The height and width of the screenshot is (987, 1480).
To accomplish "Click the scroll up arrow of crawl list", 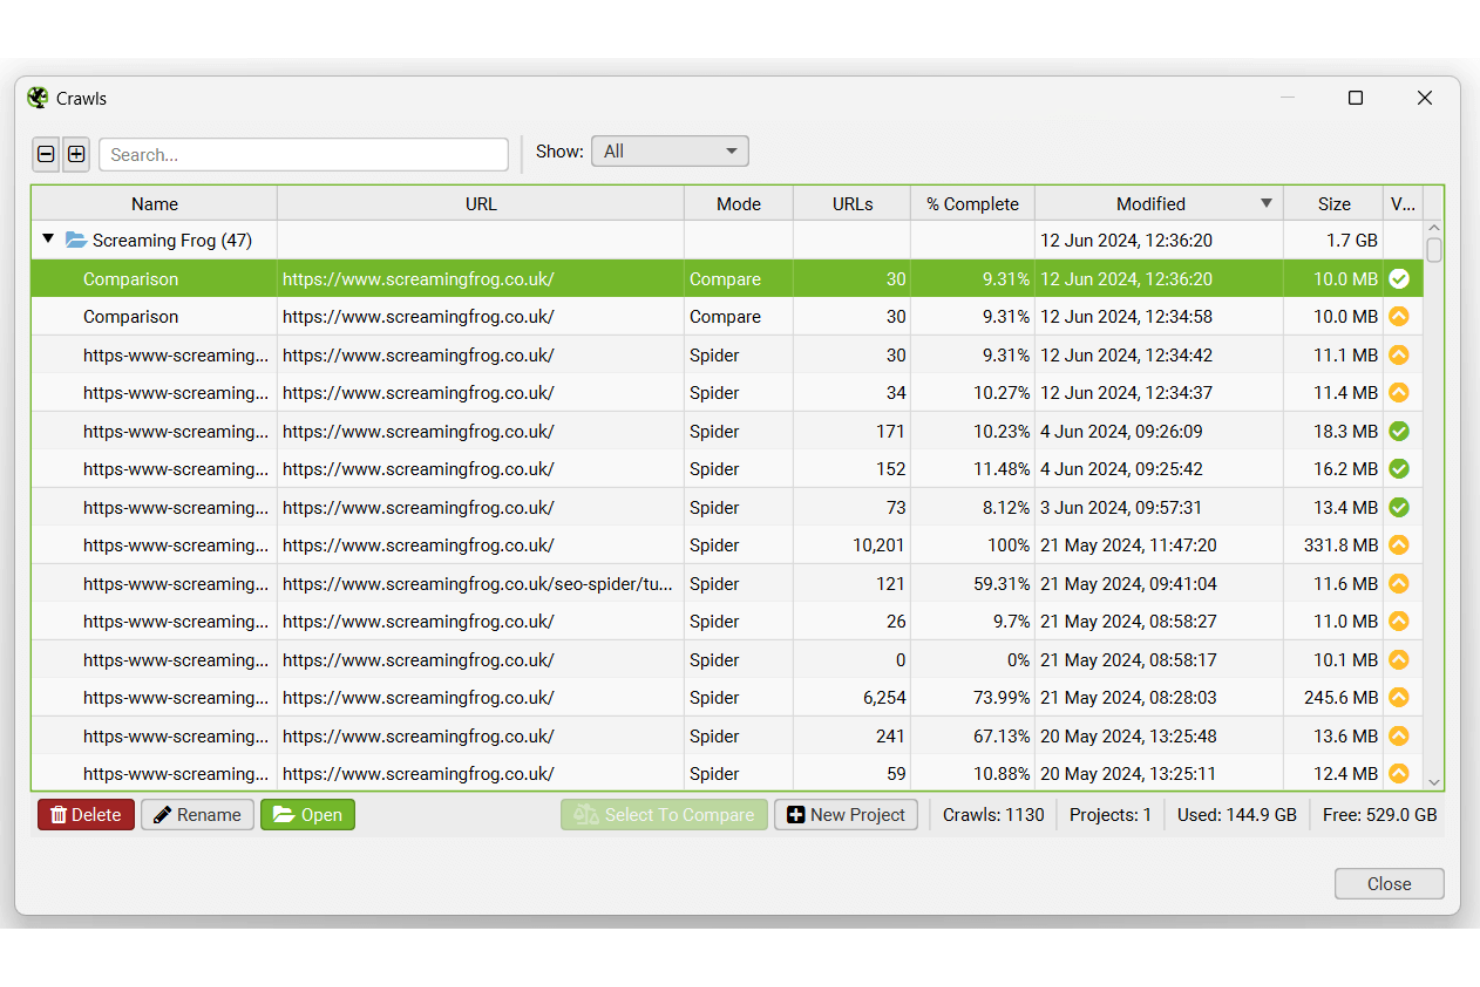I will (x=1434, y=228).
